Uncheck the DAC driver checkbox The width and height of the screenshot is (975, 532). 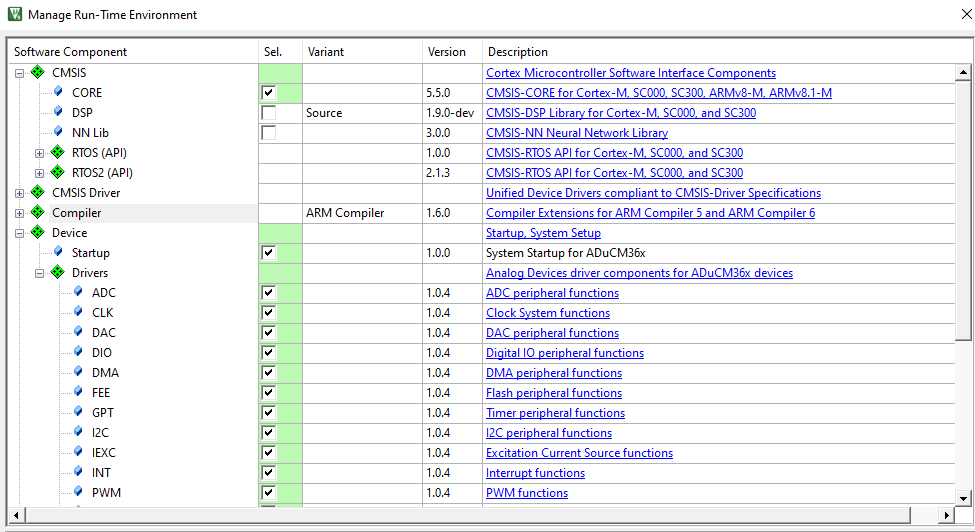click(269, 332)
